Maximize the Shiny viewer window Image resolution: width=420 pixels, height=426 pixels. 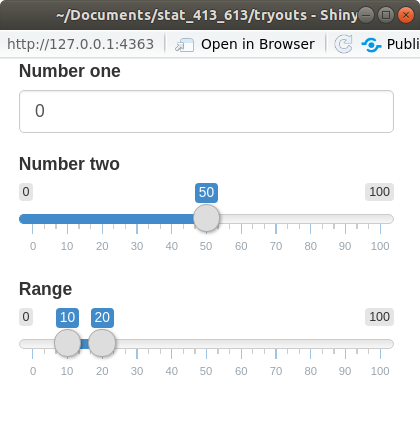[386, 15]
